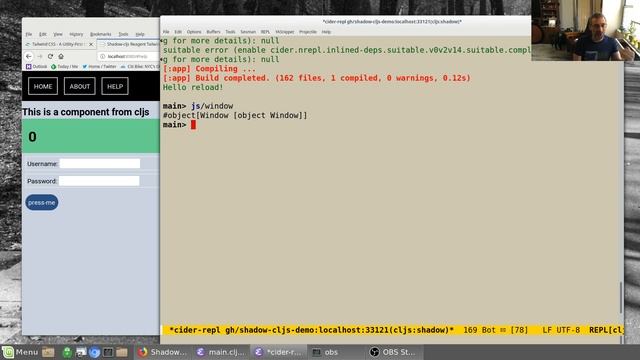The height and width of the screenshot is (360, 640).
Task: Click cider-repl buffer name in mode line
Action: coord(311,330)
